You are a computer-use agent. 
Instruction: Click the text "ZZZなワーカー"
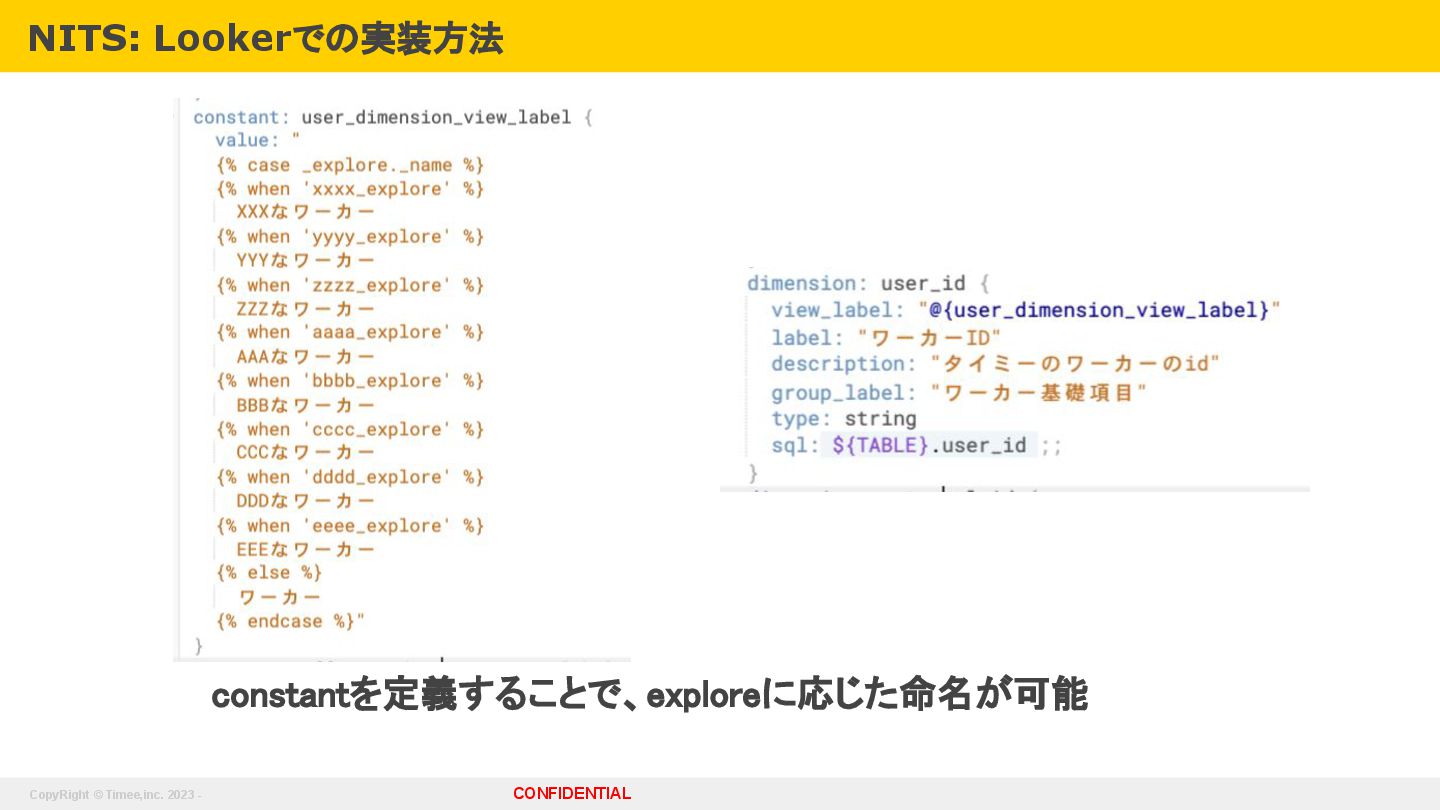[x=305, y=308]
